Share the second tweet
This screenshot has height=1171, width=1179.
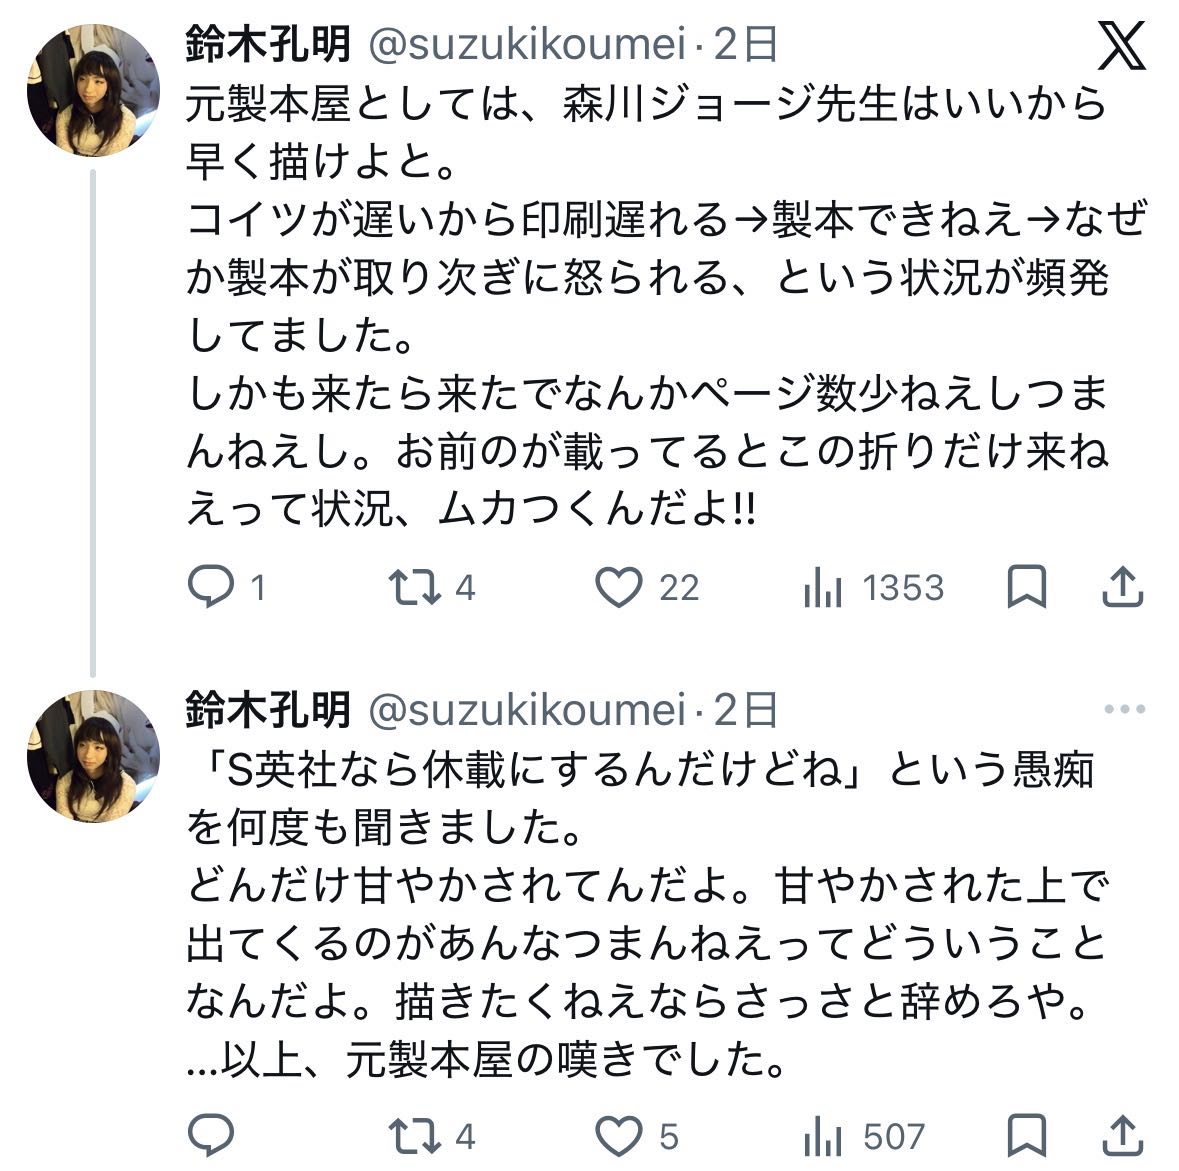(1122, 1136)
